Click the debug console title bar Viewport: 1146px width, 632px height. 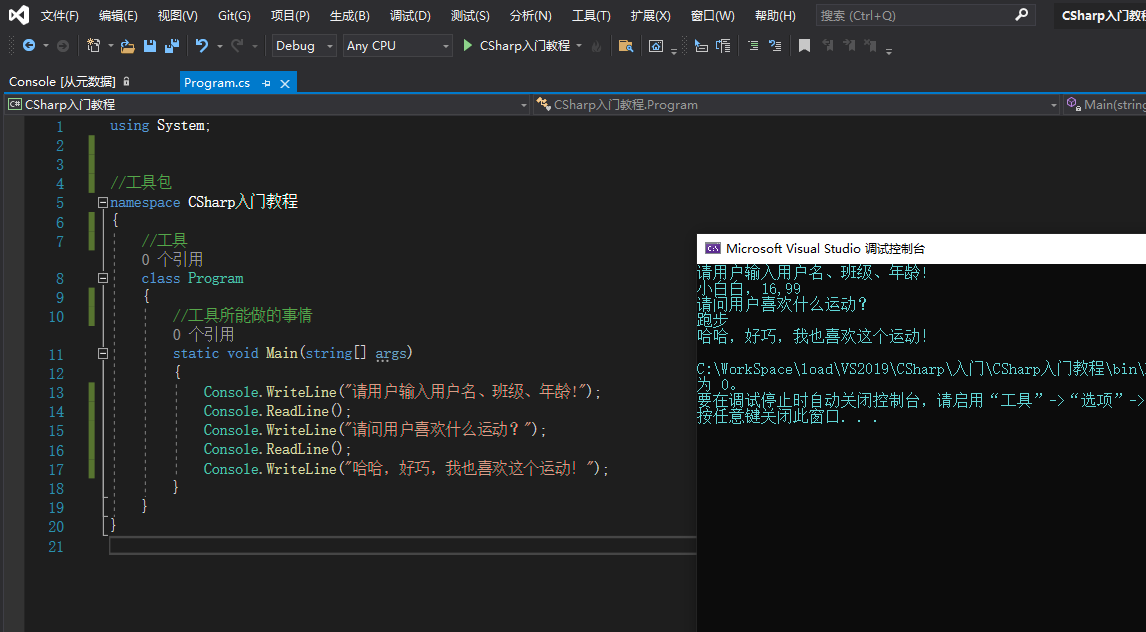point(922,248)
